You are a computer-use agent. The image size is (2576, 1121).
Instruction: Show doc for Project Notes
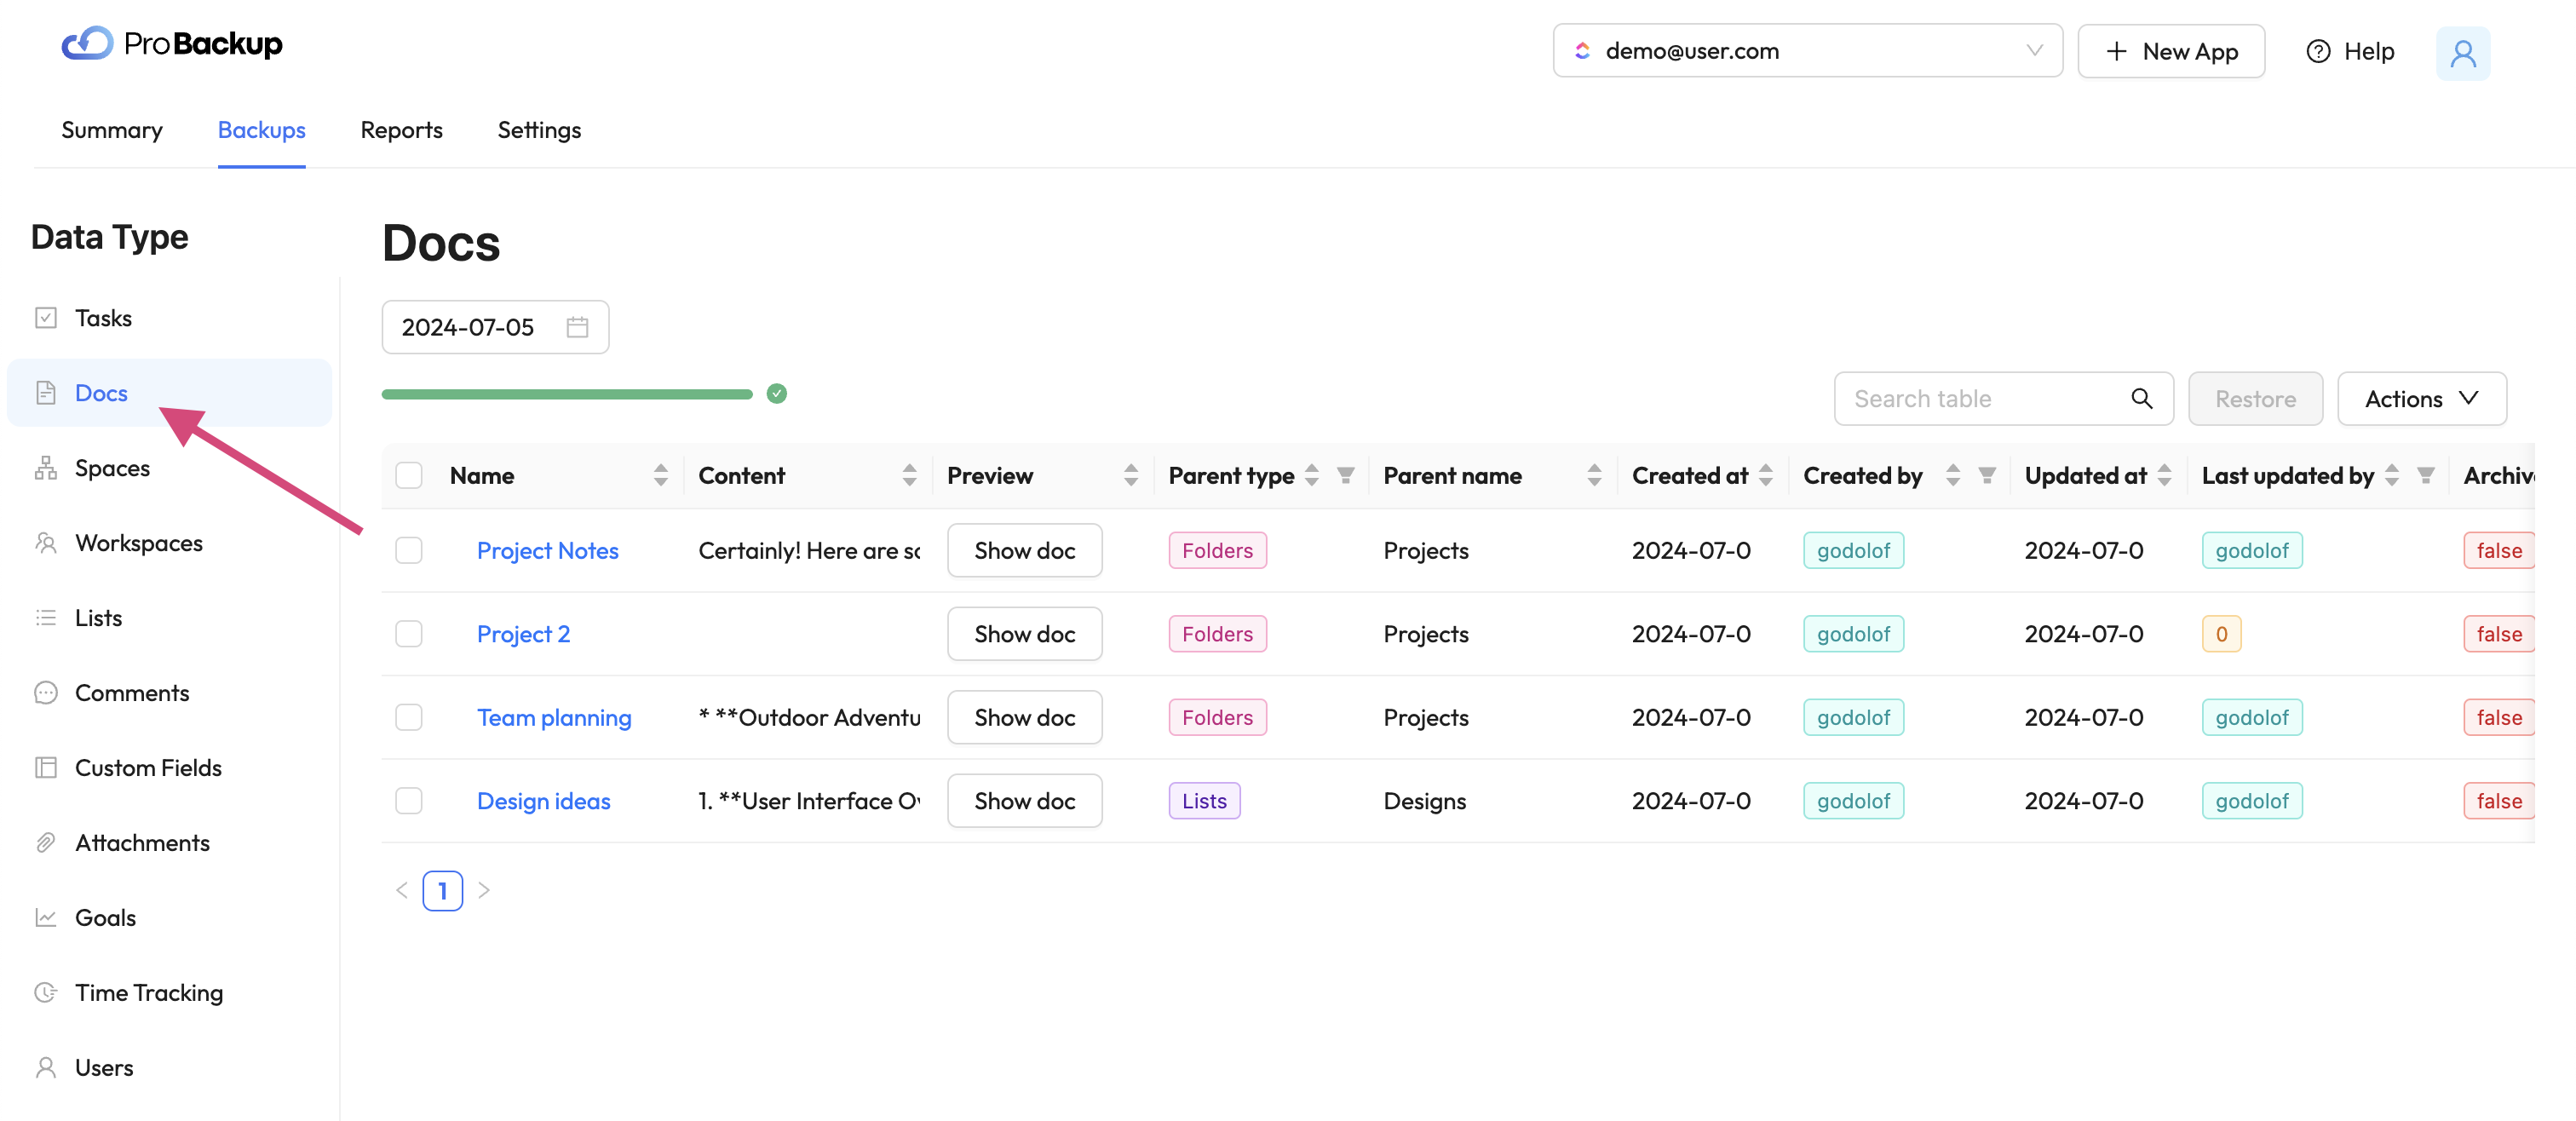(x=1025, y=551)
